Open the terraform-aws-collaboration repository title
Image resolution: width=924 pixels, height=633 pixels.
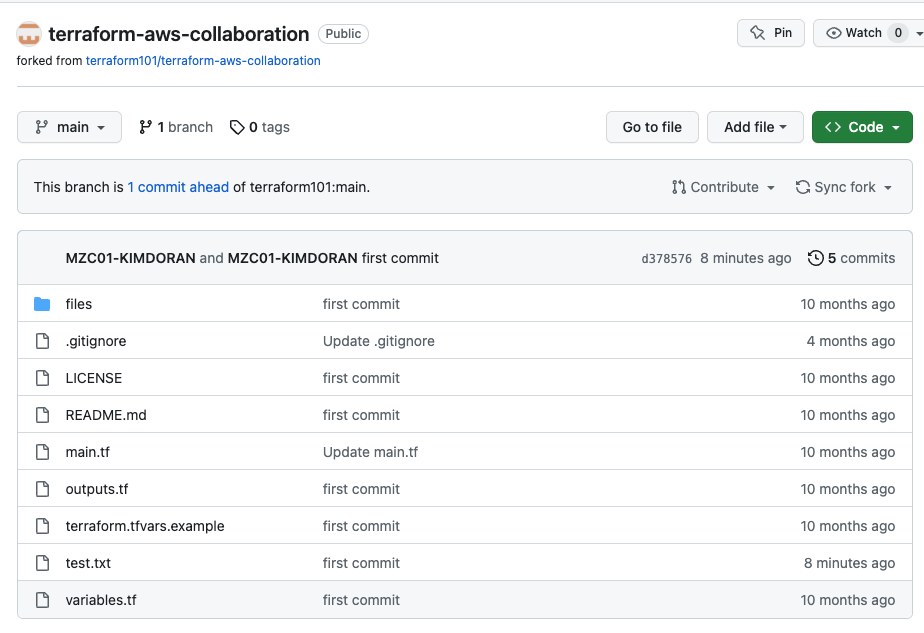(x=179, y=34)
